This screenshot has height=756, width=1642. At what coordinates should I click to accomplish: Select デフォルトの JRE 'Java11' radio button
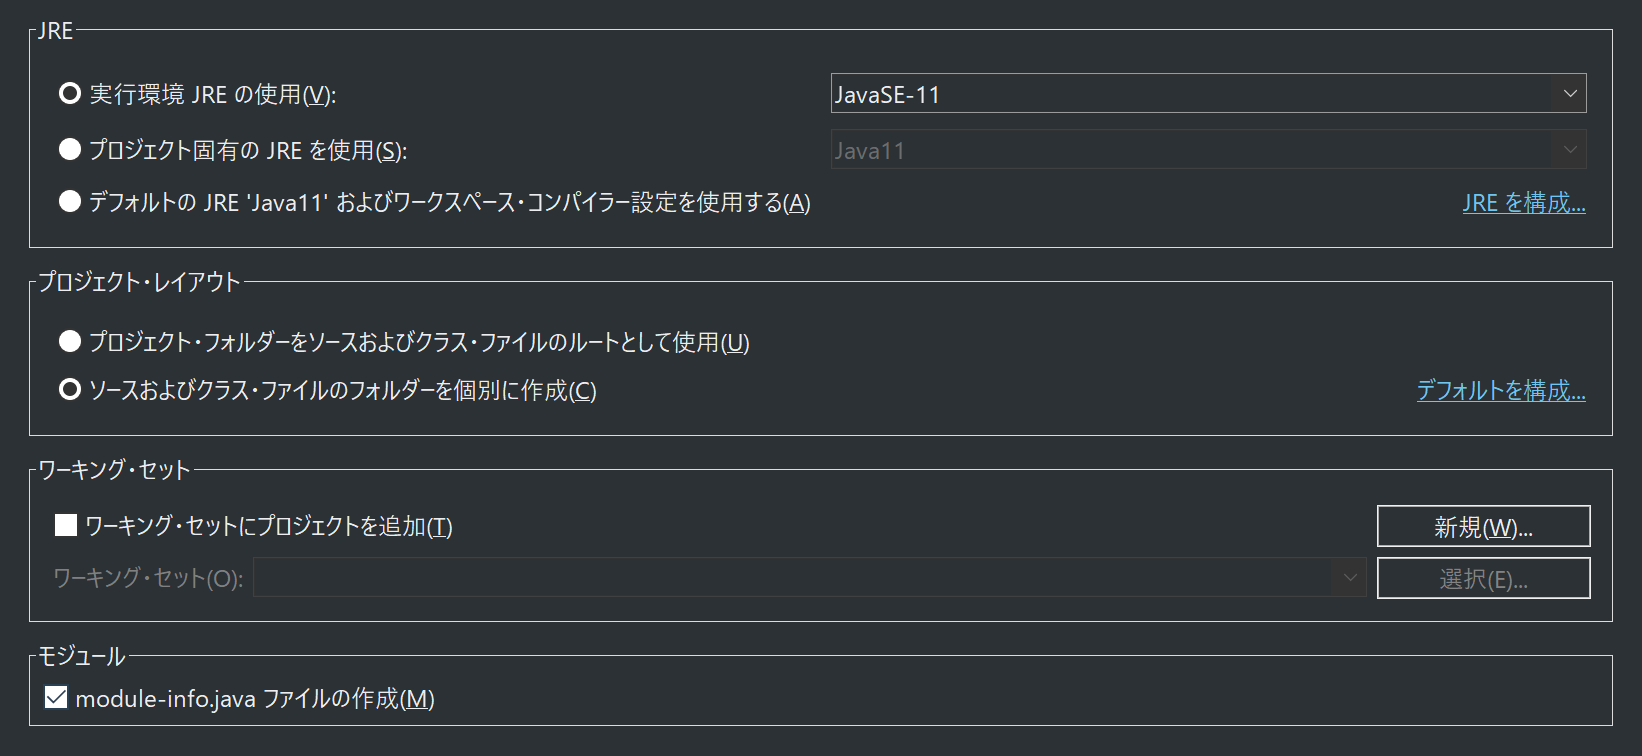click(x=69, y=200)
